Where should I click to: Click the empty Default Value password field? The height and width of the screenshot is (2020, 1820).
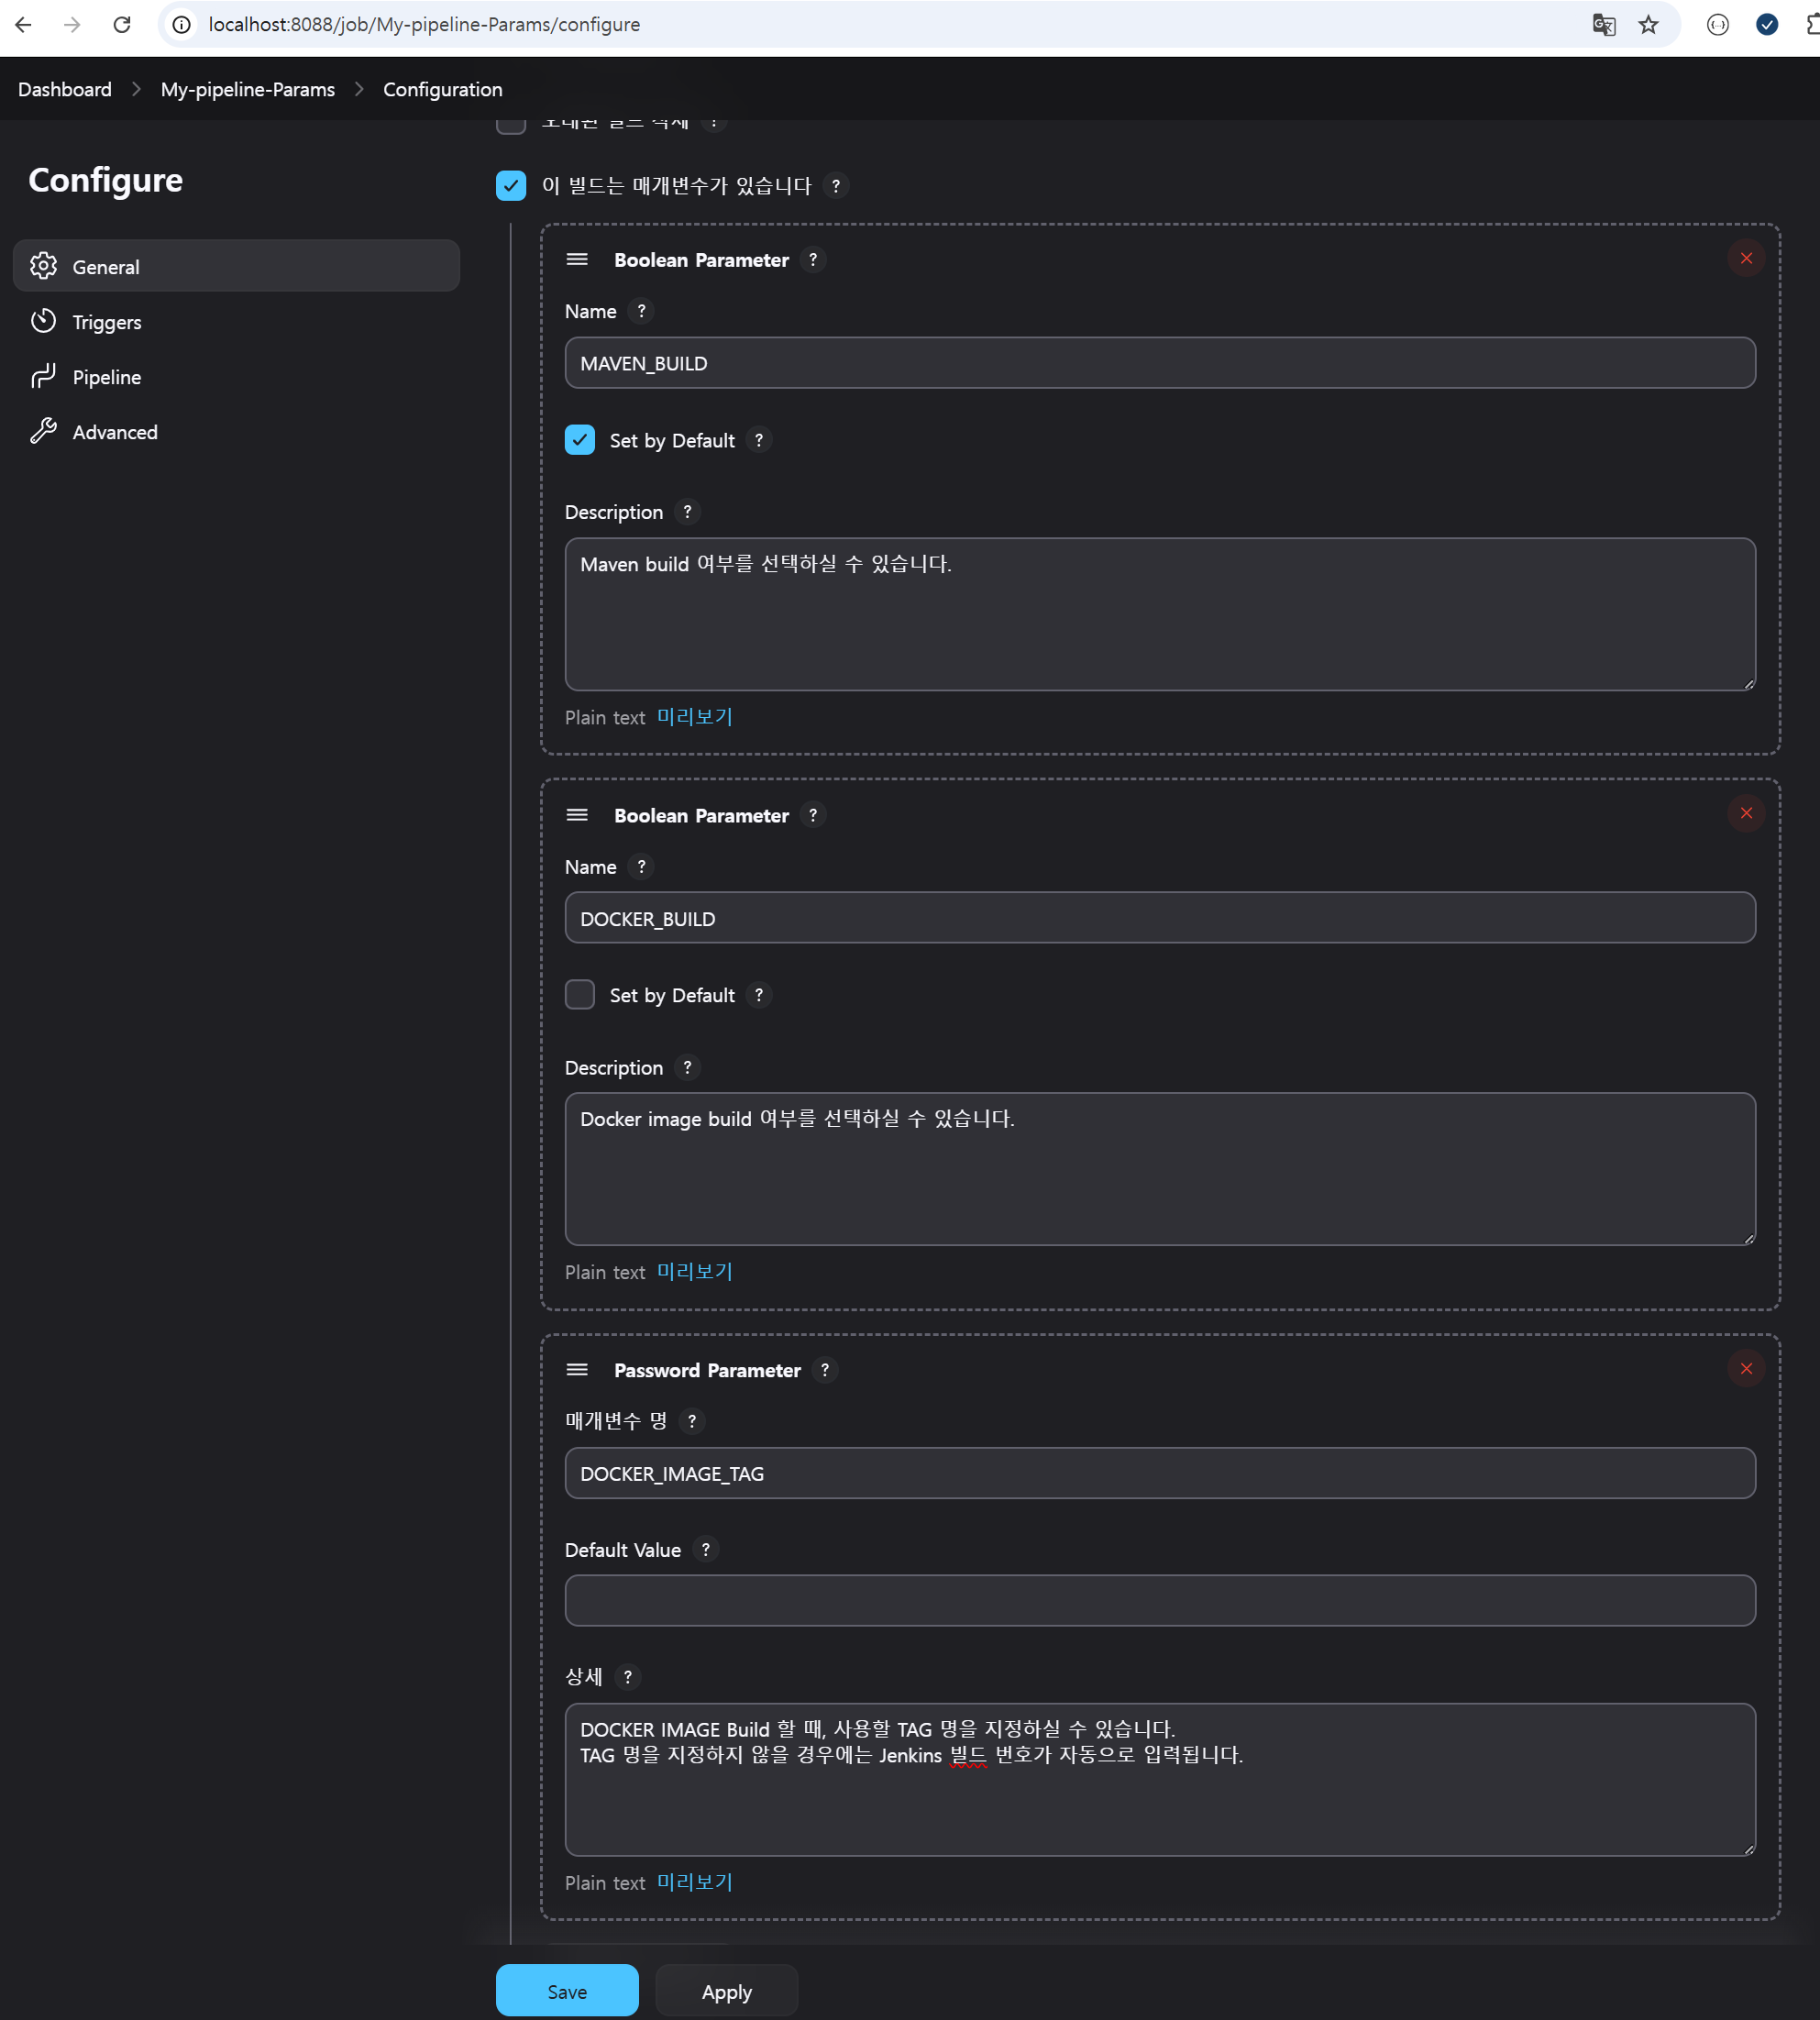point(1159,1601)
